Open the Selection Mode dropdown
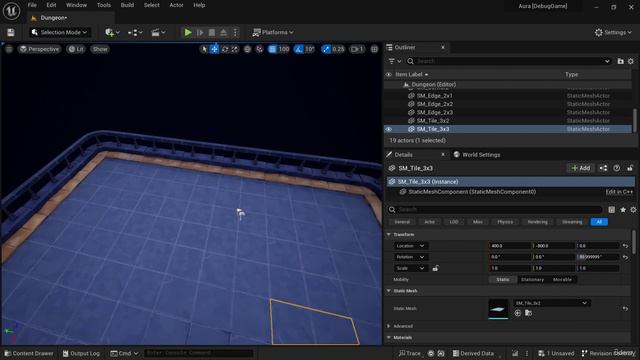 point(60,32)
